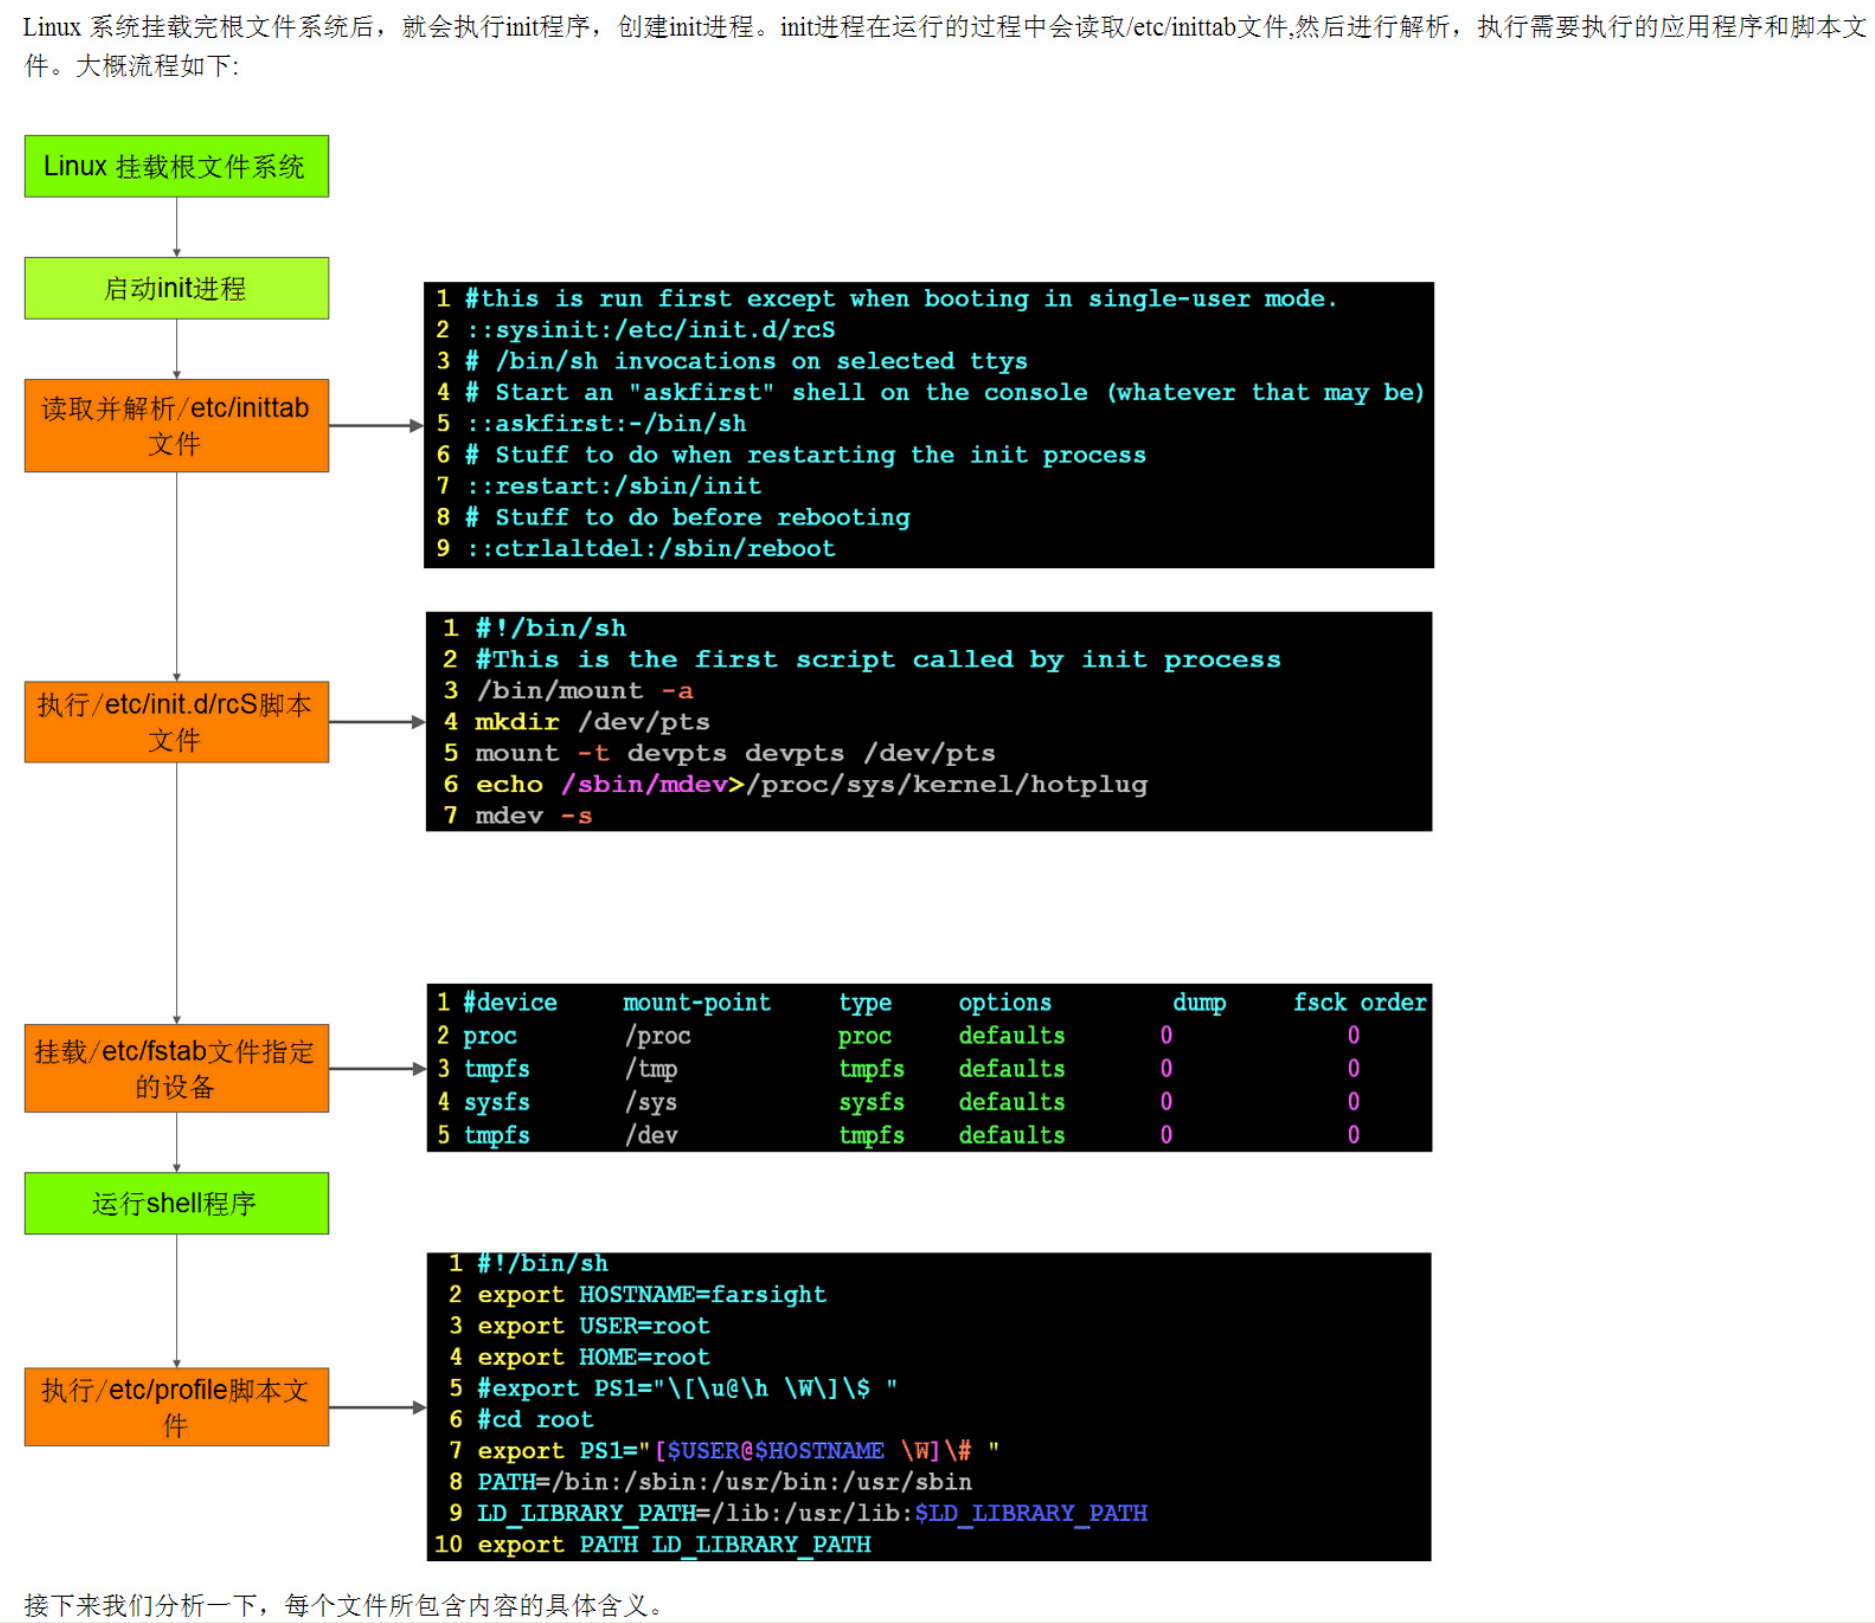Click the '::ctrlaltdel:/sbin/reboot' line
The height and width of the screenshot is (1623, 1875).
[650, 548]
